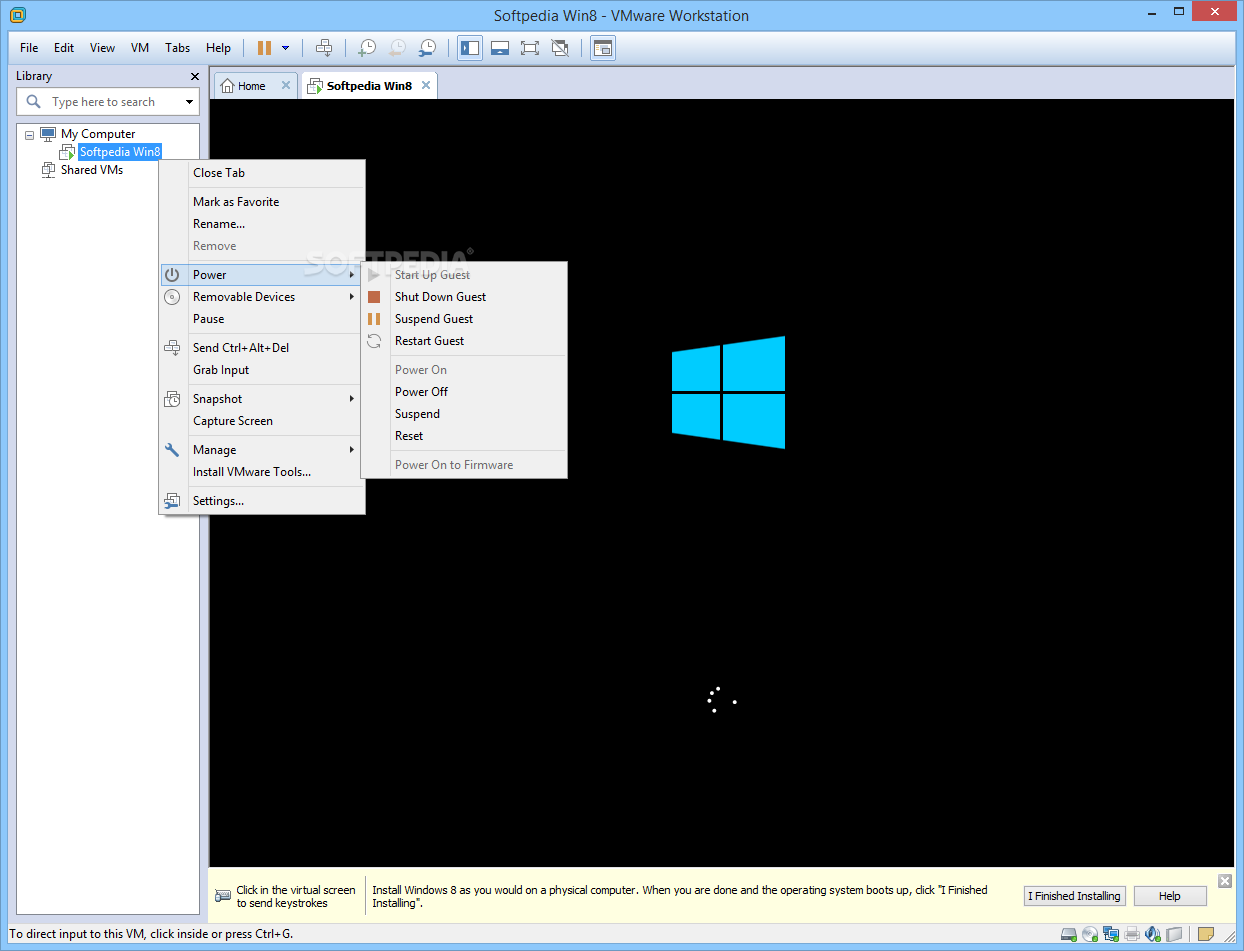Toggle Unity mode in the toolbar
1244x951 pixels.
(560, 47)
